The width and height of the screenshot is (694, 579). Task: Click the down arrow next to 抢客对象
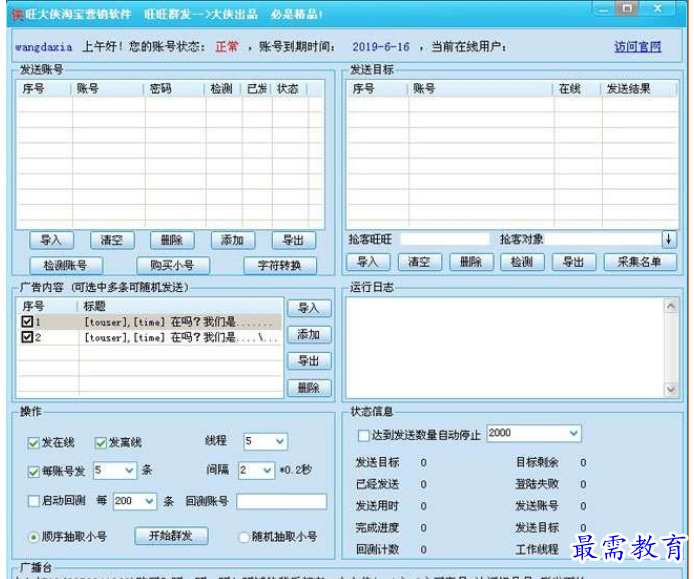pyautogui.click(x=669, y=239)
